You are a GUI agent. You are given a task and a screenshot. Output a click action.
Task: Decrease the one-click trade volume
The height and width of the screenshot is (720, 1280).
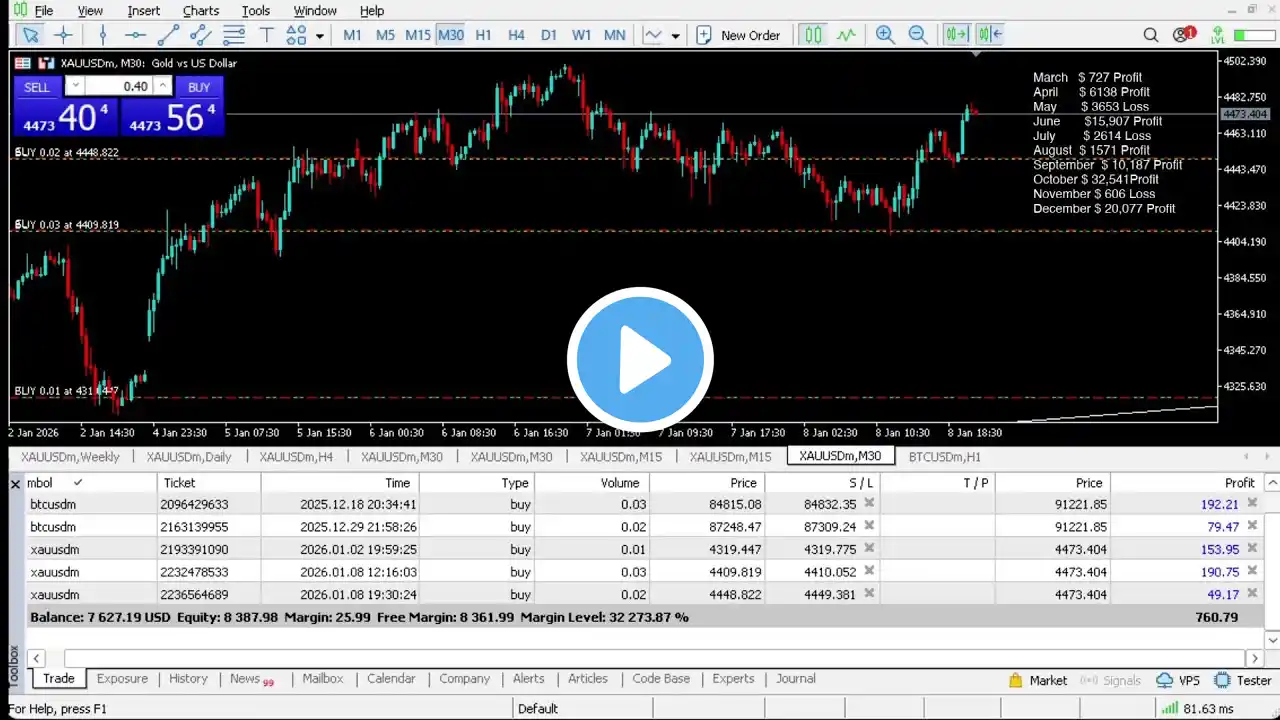coord(74,86)
